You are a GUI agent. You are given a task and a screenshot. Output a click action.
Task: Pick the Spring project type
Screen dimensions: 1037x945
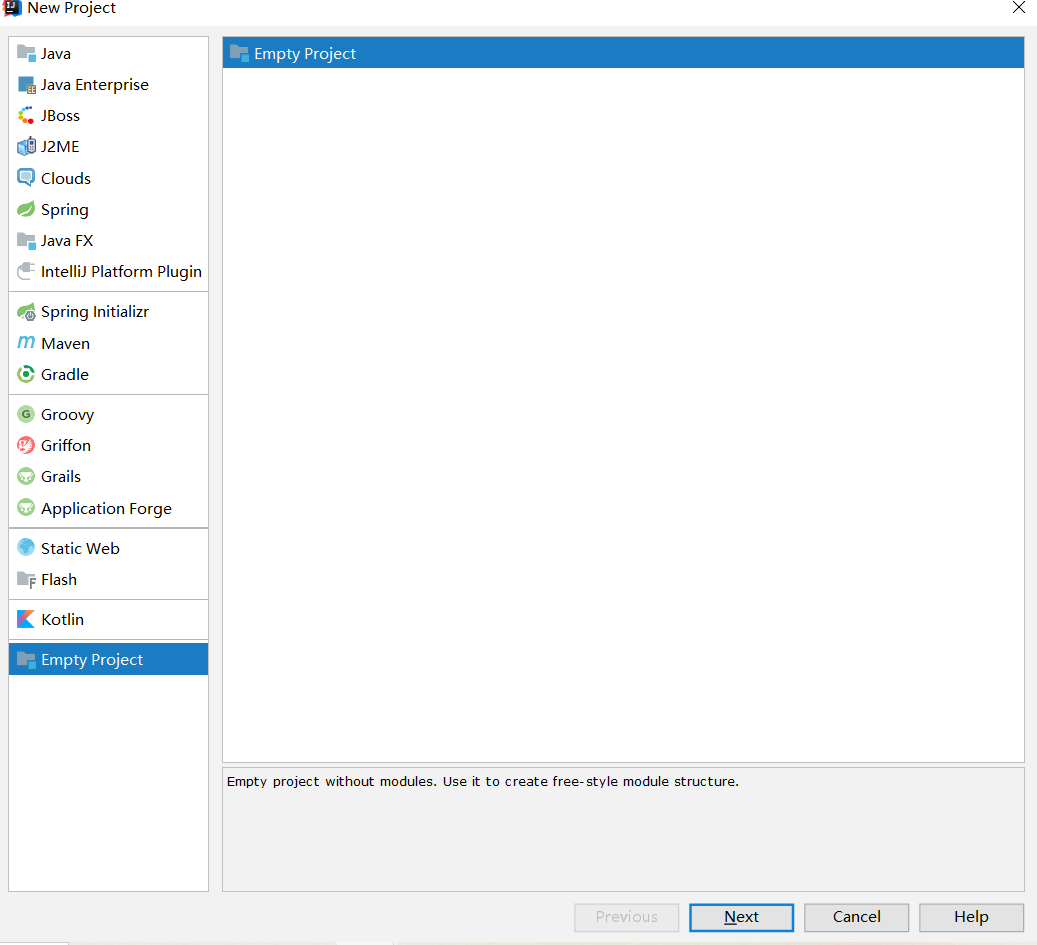pos(108,210)
